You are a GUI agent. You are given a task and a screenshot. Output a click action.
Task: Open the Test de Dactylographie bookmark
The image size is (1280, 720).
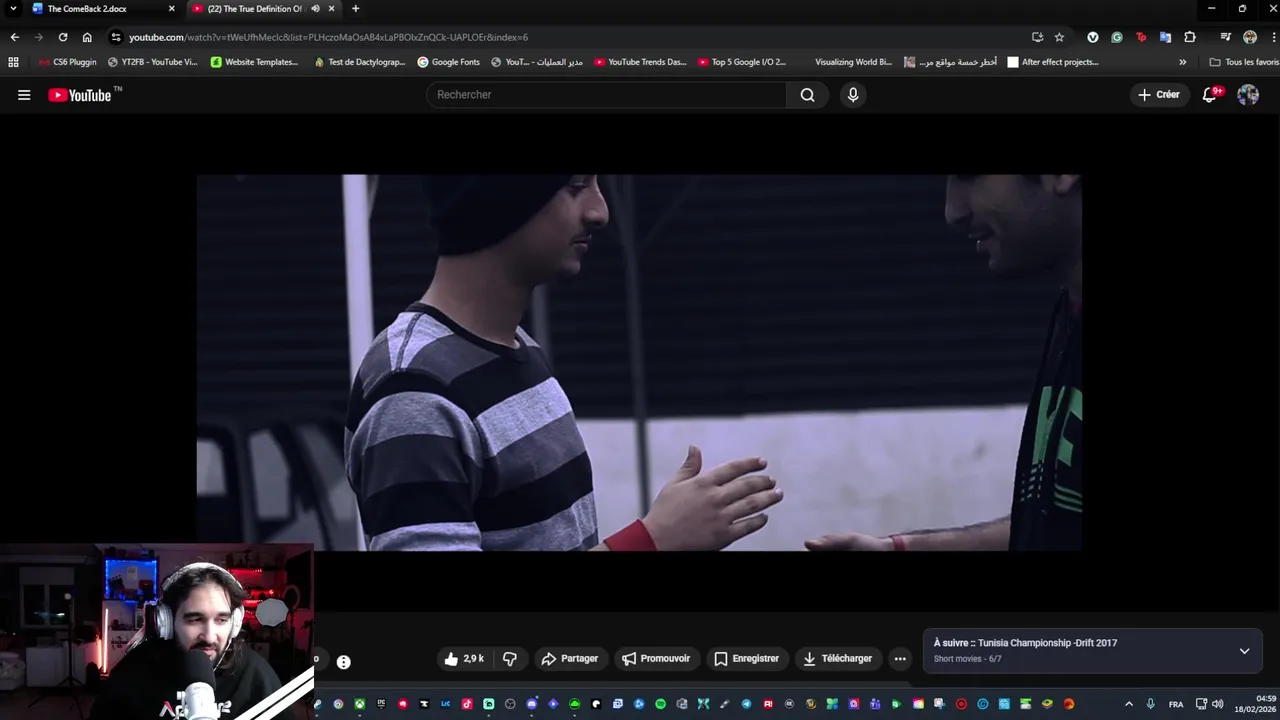[359, 62]
